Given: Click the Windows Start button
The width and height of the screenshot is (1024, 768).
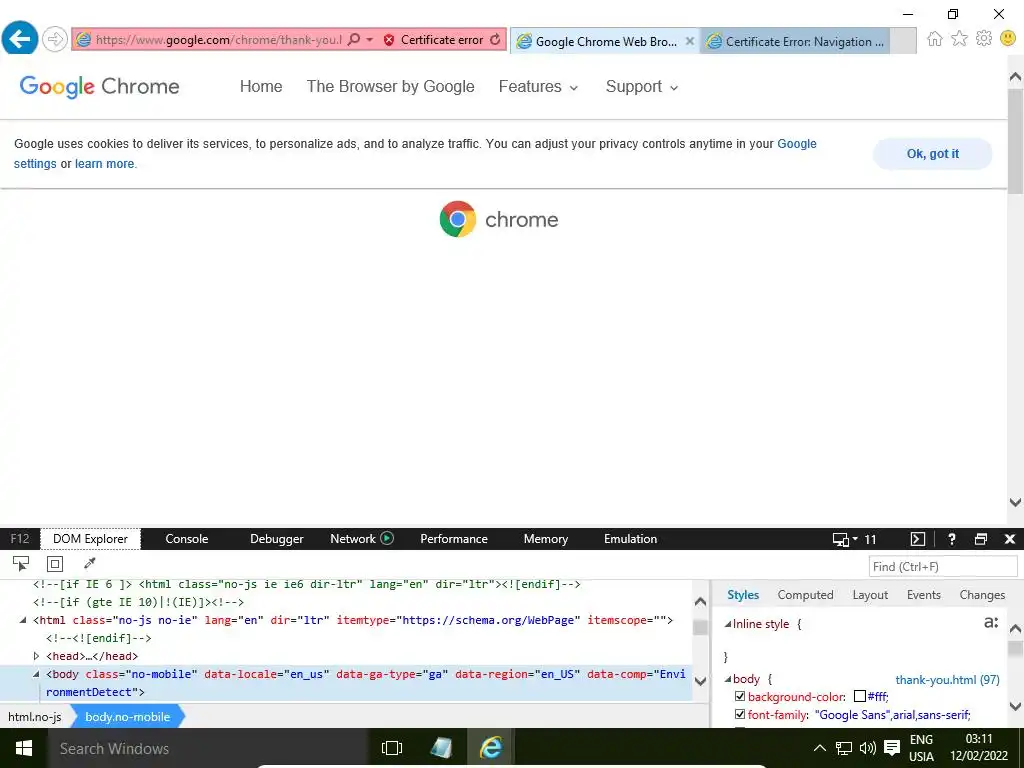Looking at the screenshot, I should [24, 748].
